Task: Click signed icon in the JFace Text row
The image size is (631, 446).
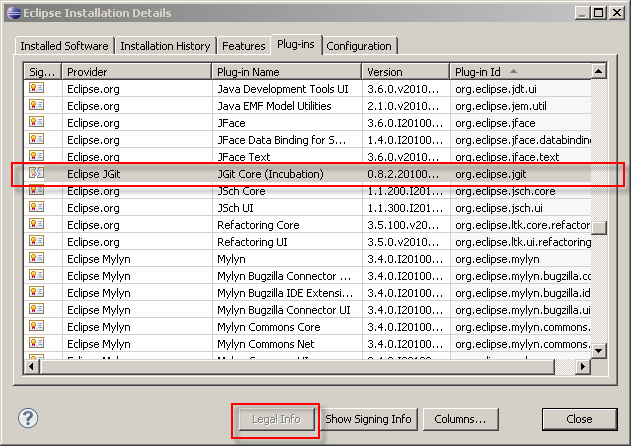Action: click(36, 155)
